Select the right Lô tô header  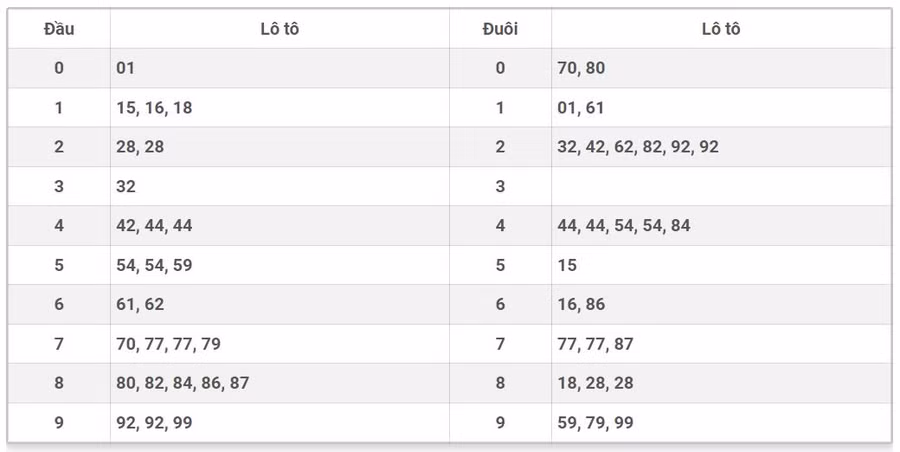(x=721, y=29)
